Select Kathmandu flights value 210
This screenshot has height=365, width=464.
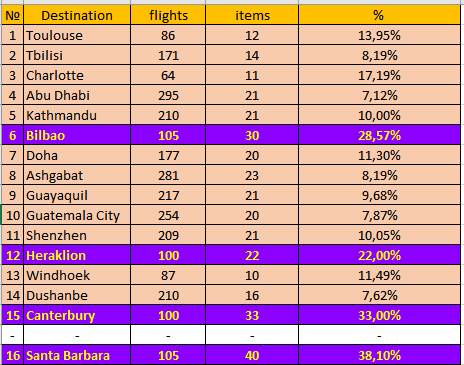pyautogui.click(x=168, y=115)
